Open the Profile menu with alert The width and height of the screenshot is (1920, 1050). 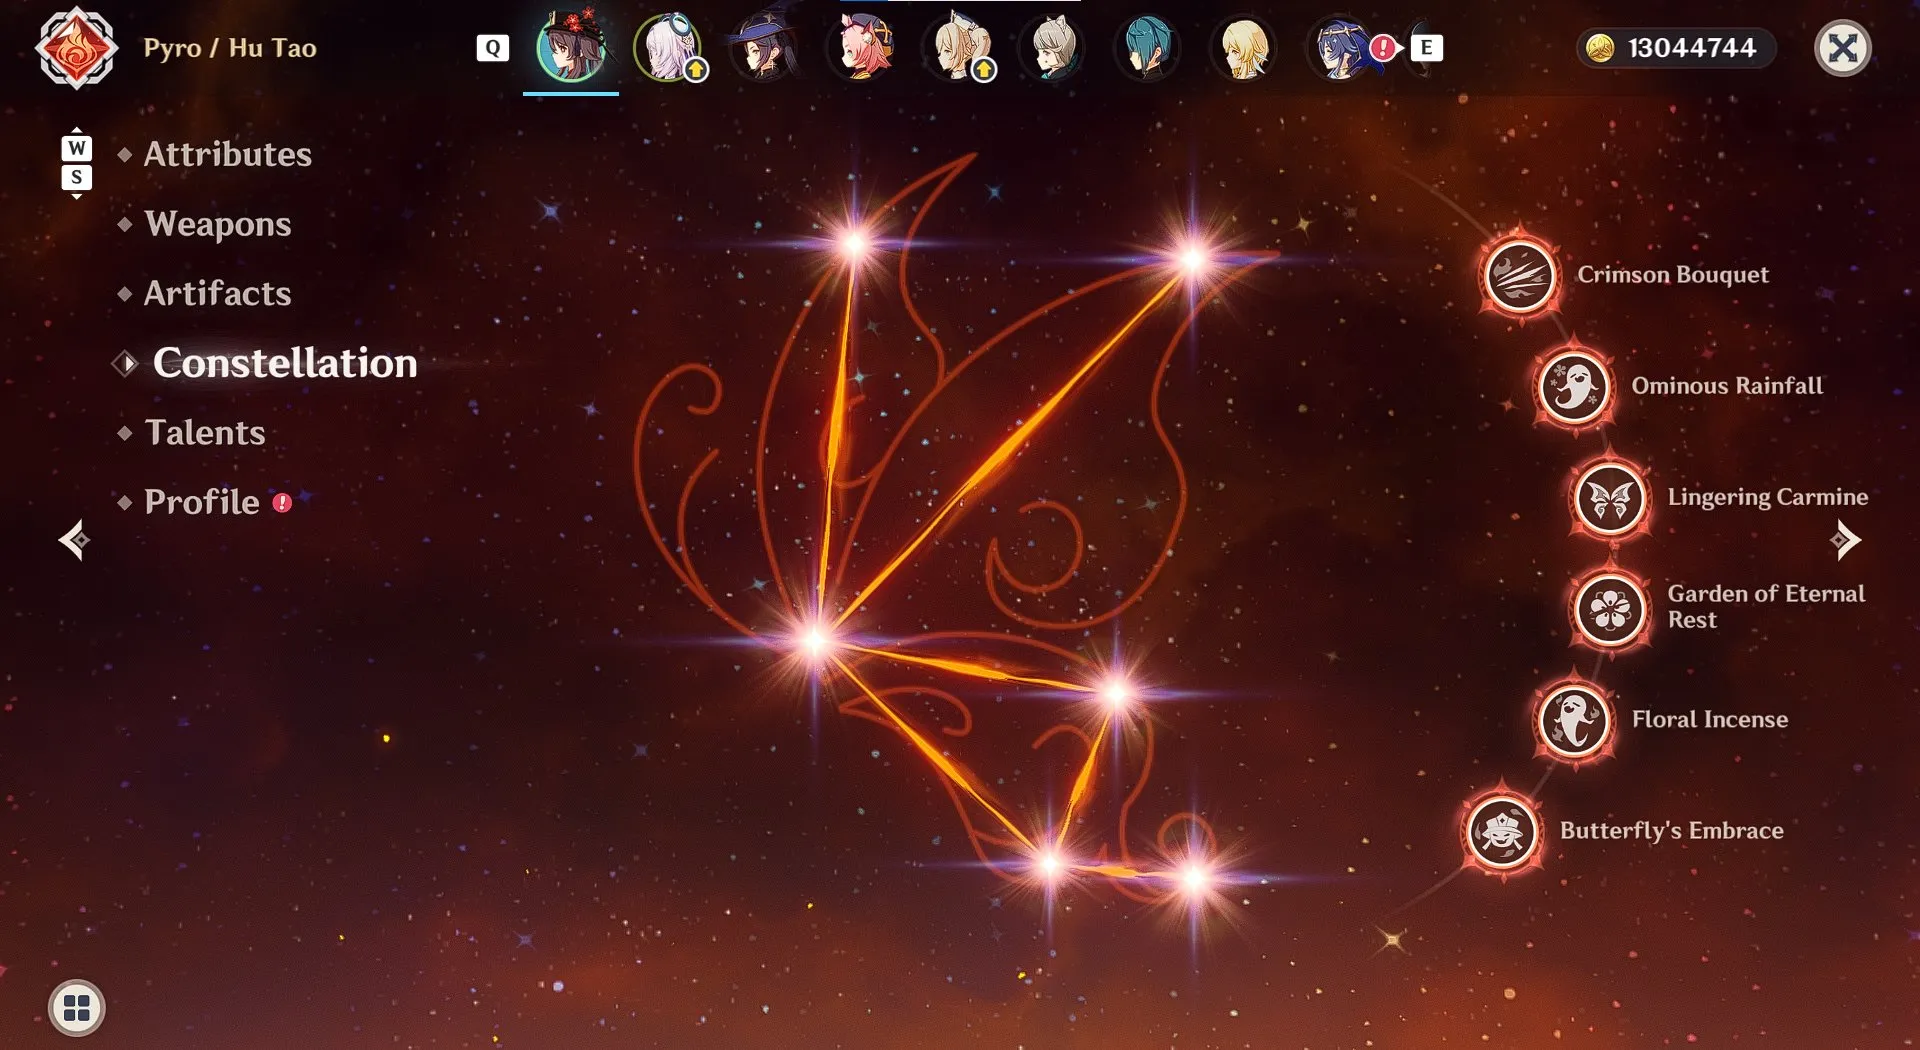click(x=203, y=502)
